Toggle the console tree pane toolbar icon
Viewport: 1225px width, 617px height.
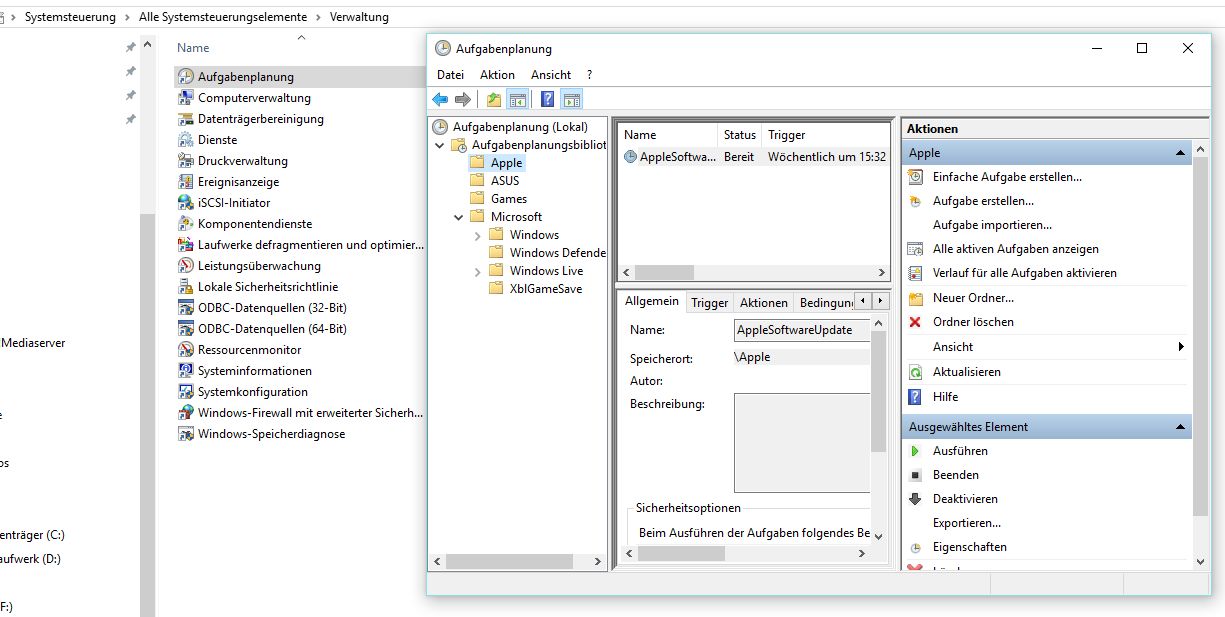point(517,99)
